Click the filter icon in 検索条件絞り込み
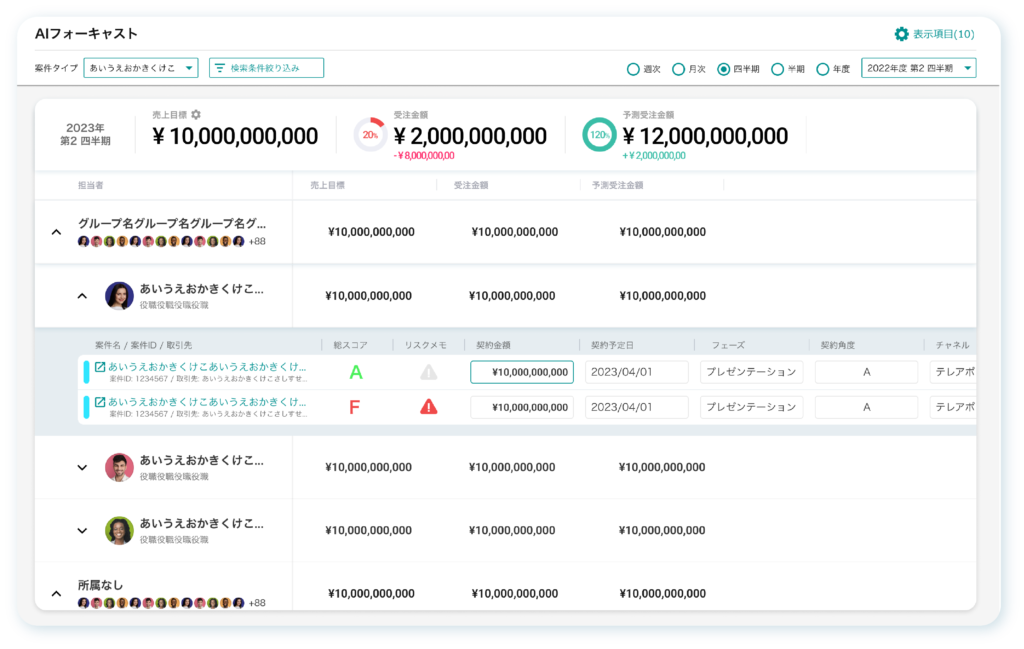The height and width of the screenshot is (649, 1024). pos(220,68)
